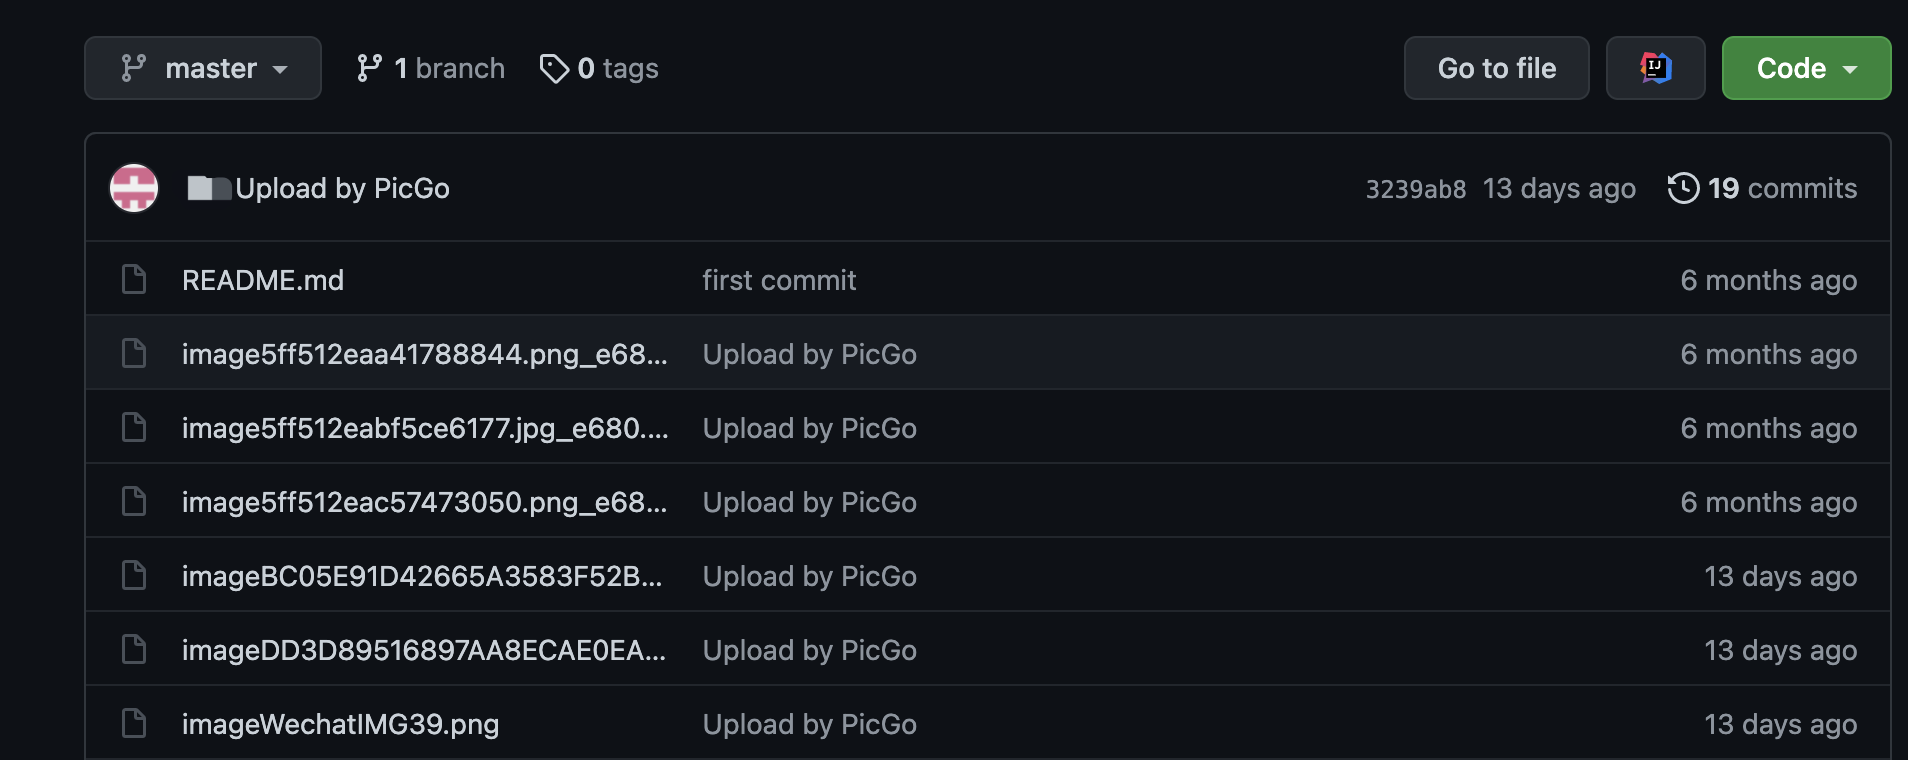The width and height of the screenshot is (1908, 760).
Task: Open the 19 commits history
Action: click(x=1762, y=188)
